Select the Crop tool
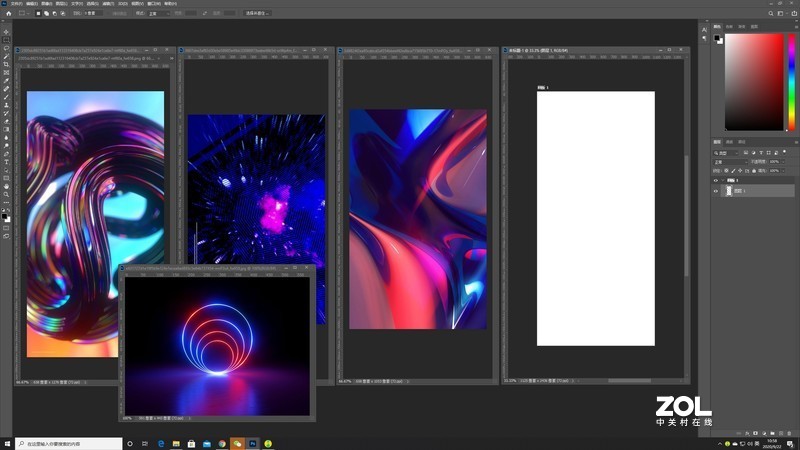Image resolution: width=800 pixels, height=450 pixels. [6, 64]
